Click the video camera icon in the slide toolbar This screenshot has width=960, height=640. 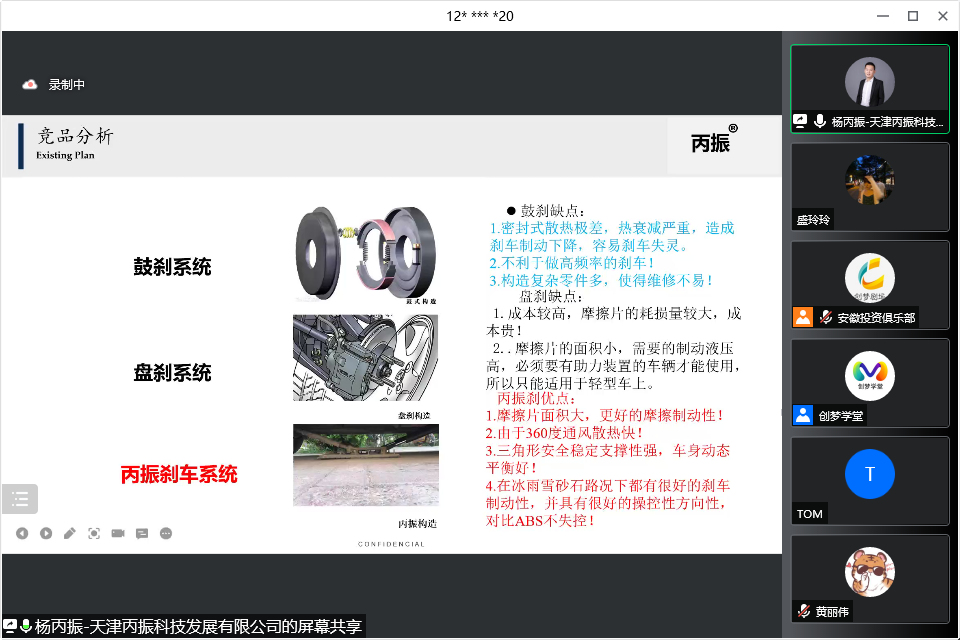coord(118,533)
